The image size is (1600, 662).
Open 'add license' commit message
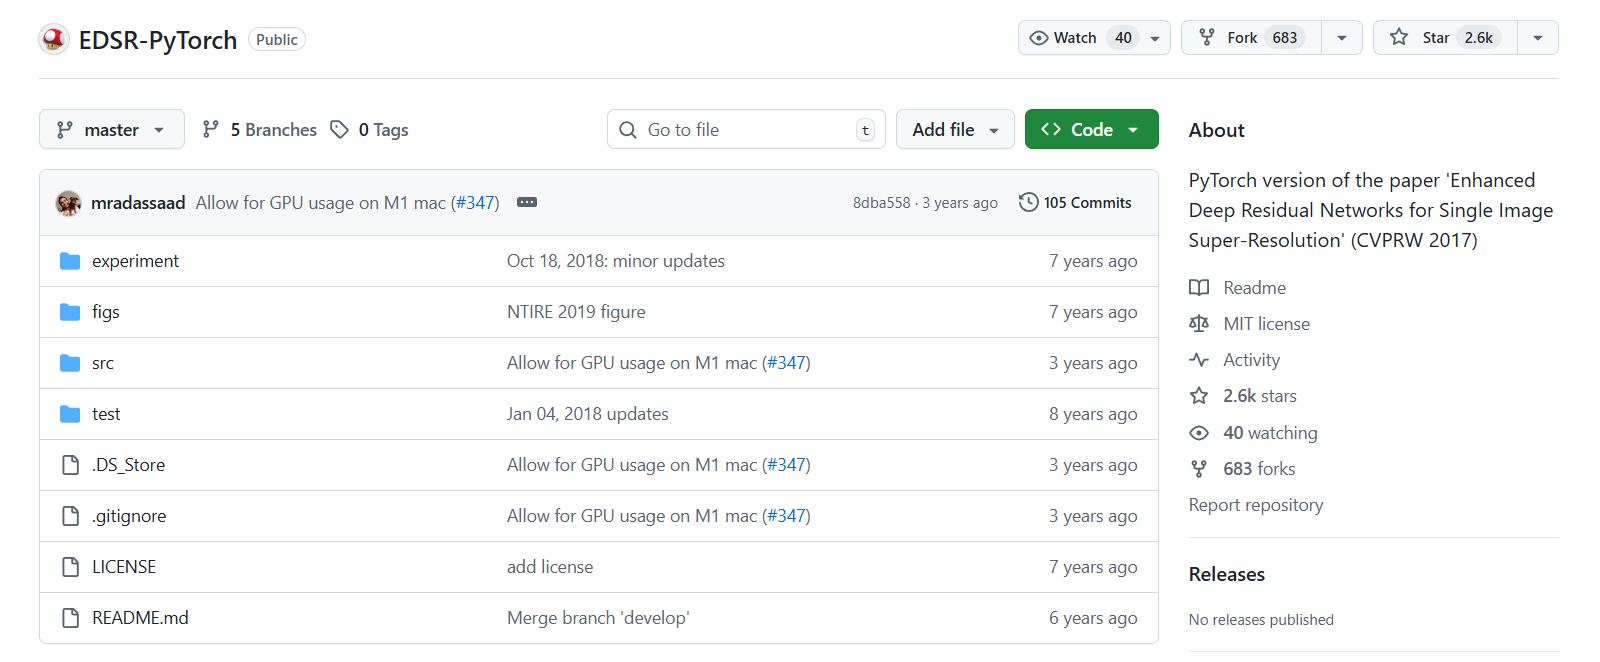[x=550, y=567]
